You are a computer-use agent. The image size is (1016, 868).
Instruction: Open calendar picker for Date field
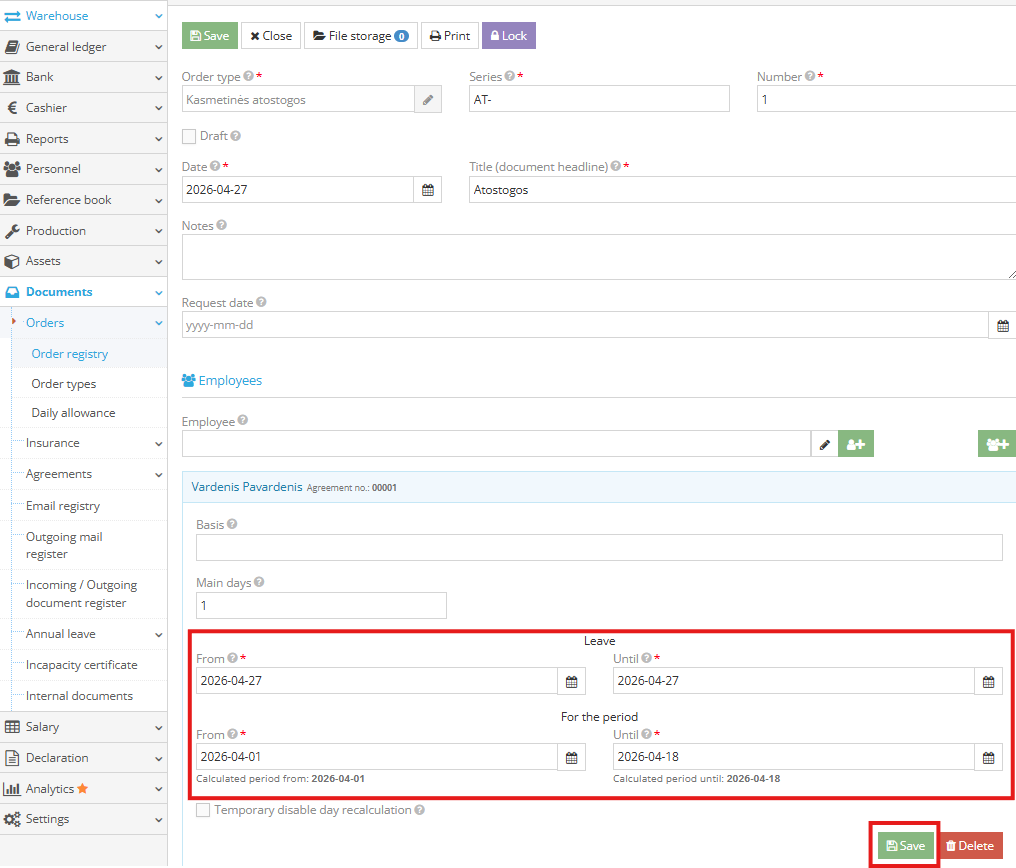click(x=428, y=190)
